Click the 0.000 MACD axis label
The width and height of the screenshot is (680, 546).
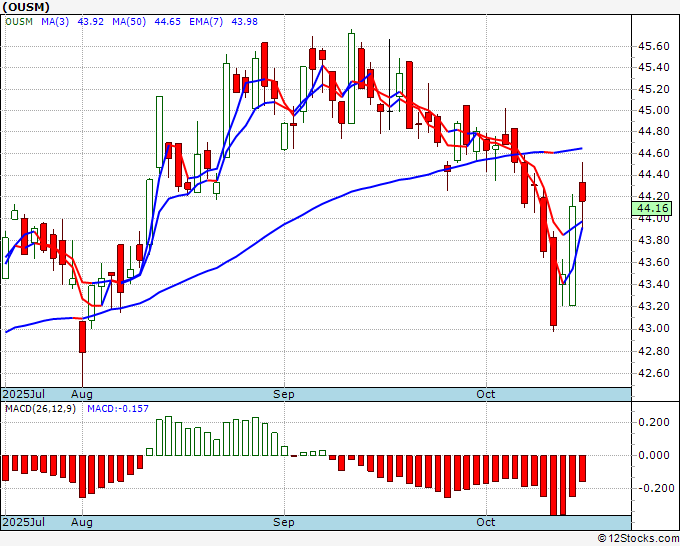654,455
